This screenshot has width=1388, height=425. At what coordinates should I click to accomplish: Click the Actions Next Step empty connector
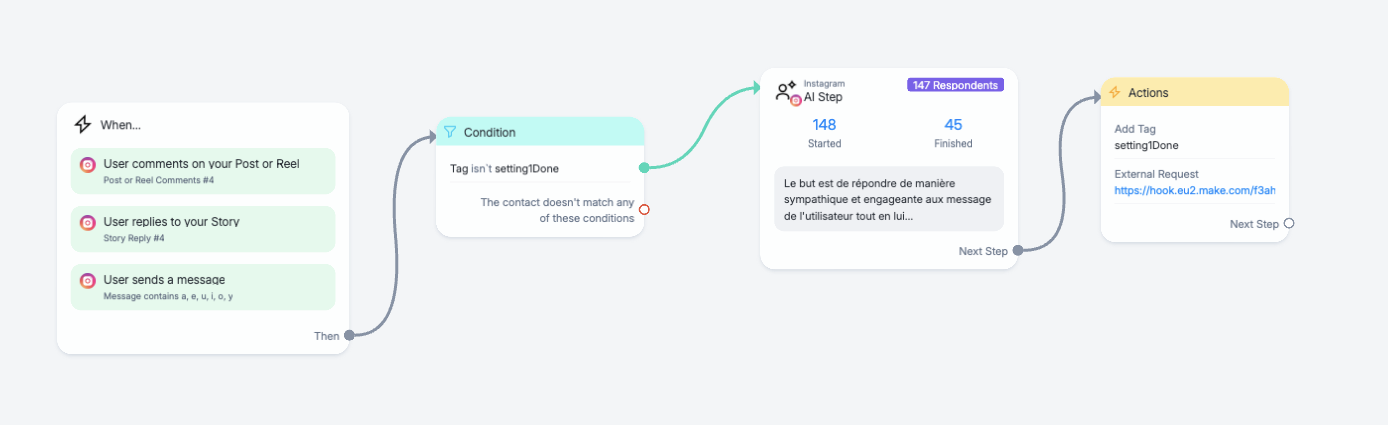pyautogui.click(x=1289, y=224)
